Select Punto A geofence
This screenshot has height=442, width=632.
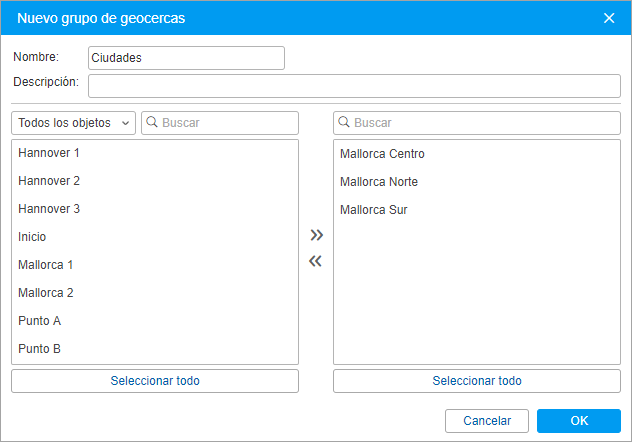155,321
